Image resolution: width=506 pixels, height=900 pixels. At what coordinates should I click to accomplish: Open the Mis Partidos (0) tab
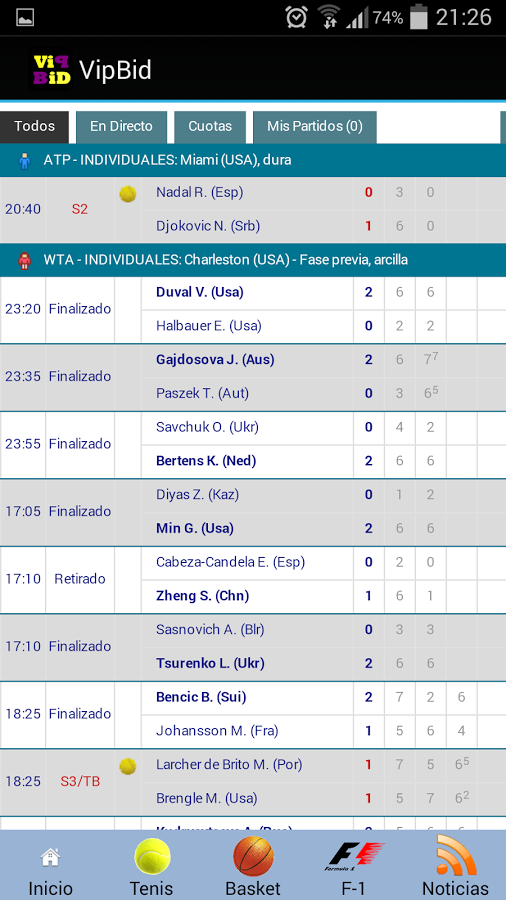[314, 127]
